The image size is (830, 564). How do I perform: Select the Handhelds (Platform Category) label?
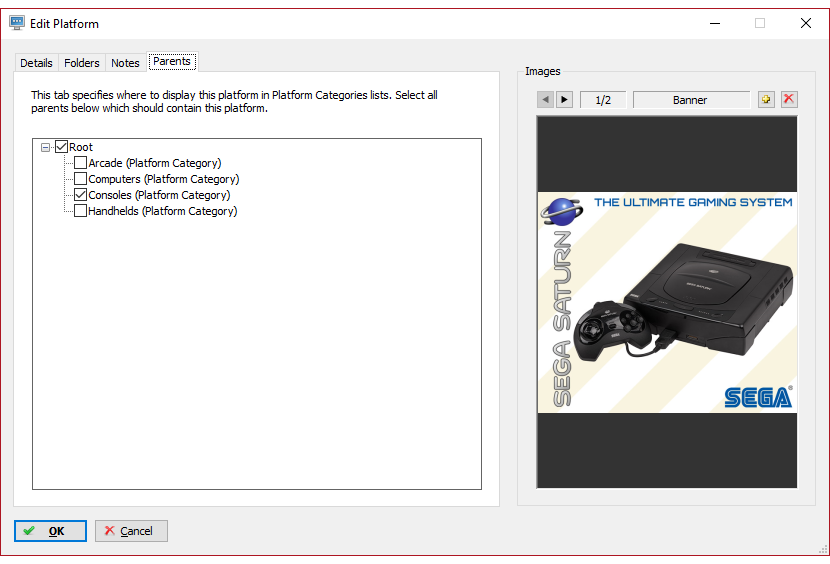click(163, 211)
